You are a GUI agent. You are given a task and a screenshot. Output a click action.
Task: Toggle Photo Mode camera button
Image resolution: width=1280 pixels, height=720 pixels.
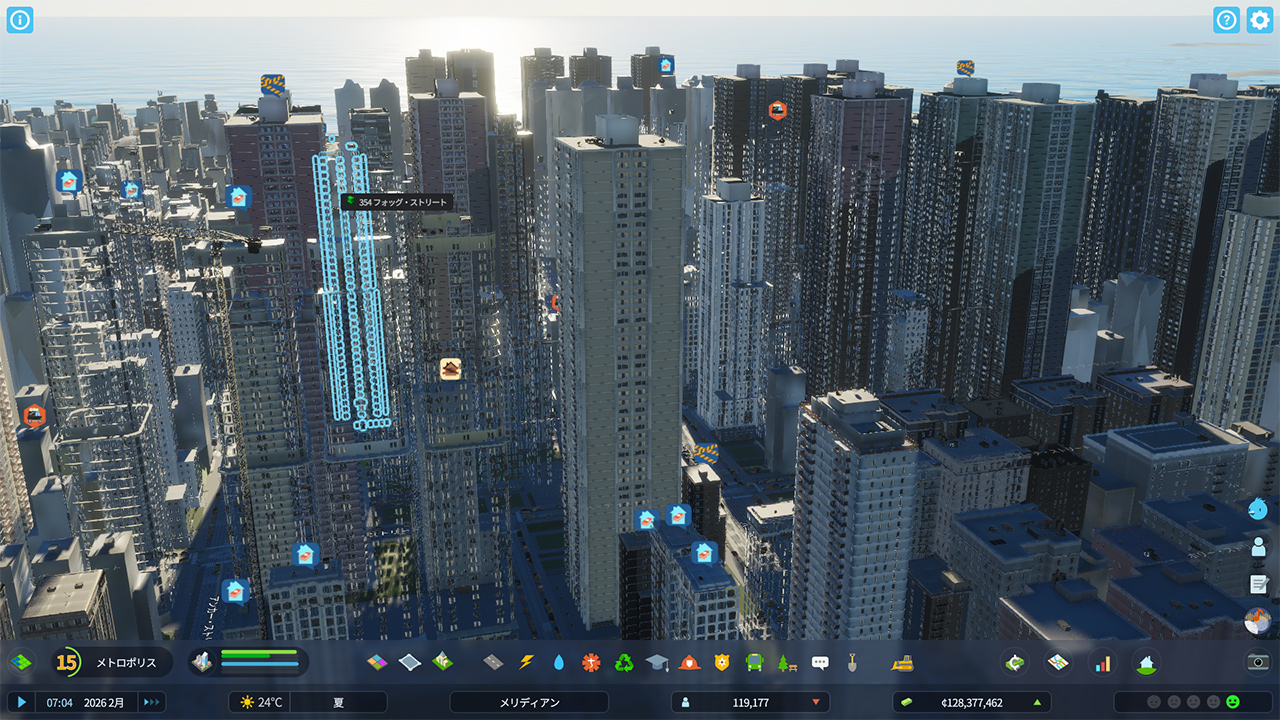click(x=1258, y=662)
